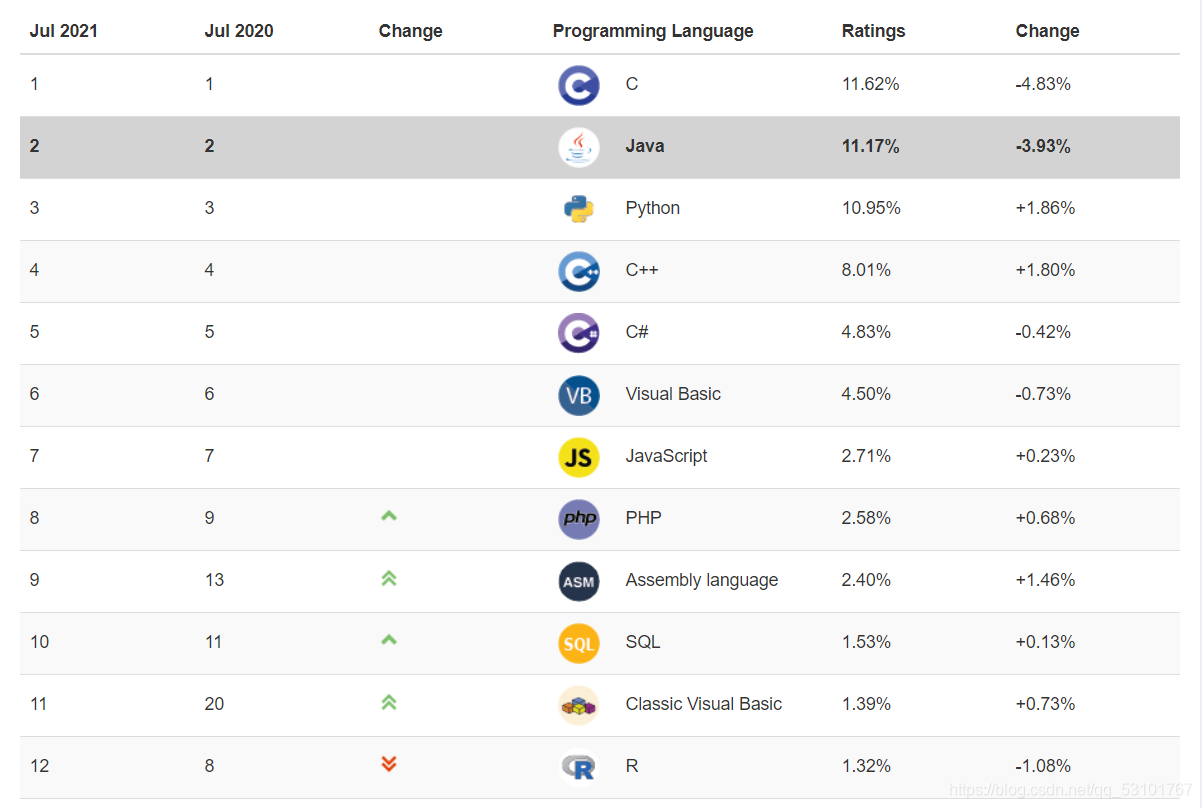This screenshot has height=808, width=1202.
Task: Click the C# logo icon
Action: click(579, 333)
